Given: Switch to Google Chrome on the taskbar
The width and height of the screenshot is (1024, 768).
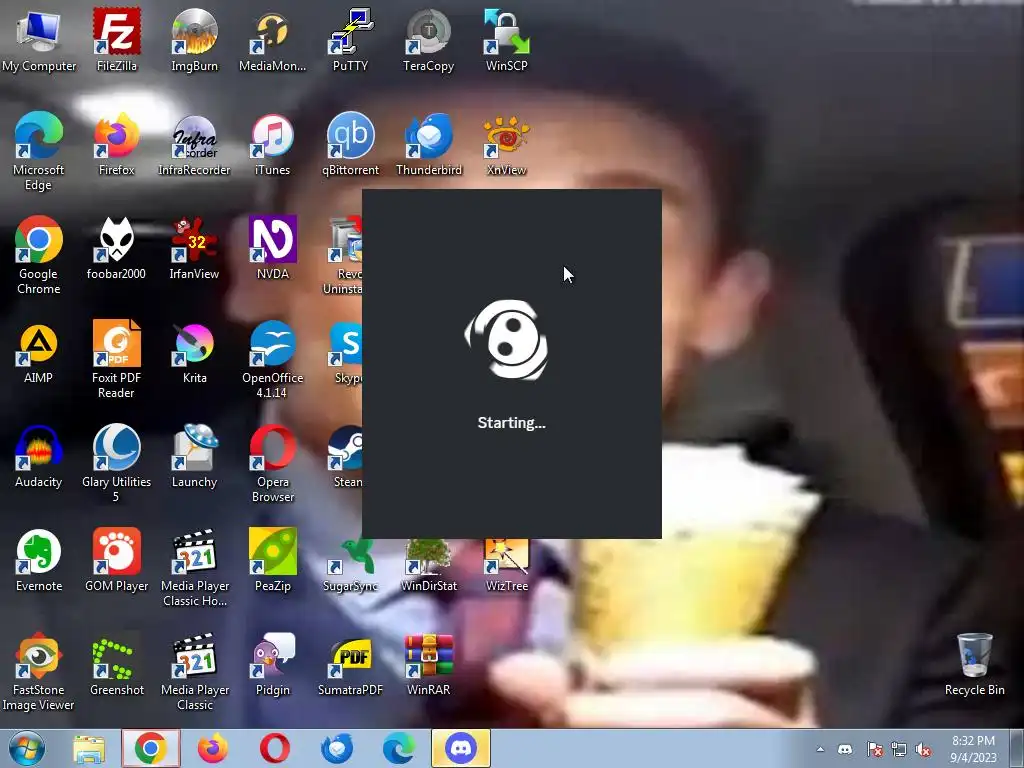Looking at the screenshot, I should (150, 748).
